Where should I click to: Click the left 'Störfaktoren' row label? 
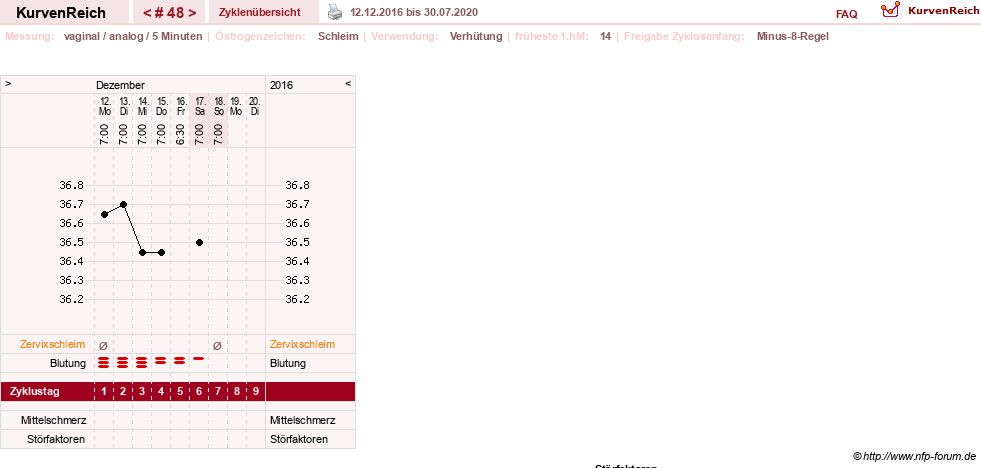click(56, 439)
